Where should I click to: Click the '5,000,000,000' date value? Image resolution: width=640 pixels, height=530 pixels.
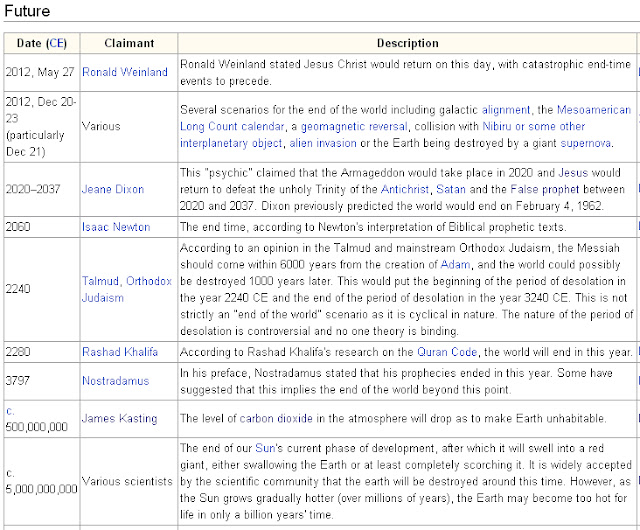(x=41, y=489)
